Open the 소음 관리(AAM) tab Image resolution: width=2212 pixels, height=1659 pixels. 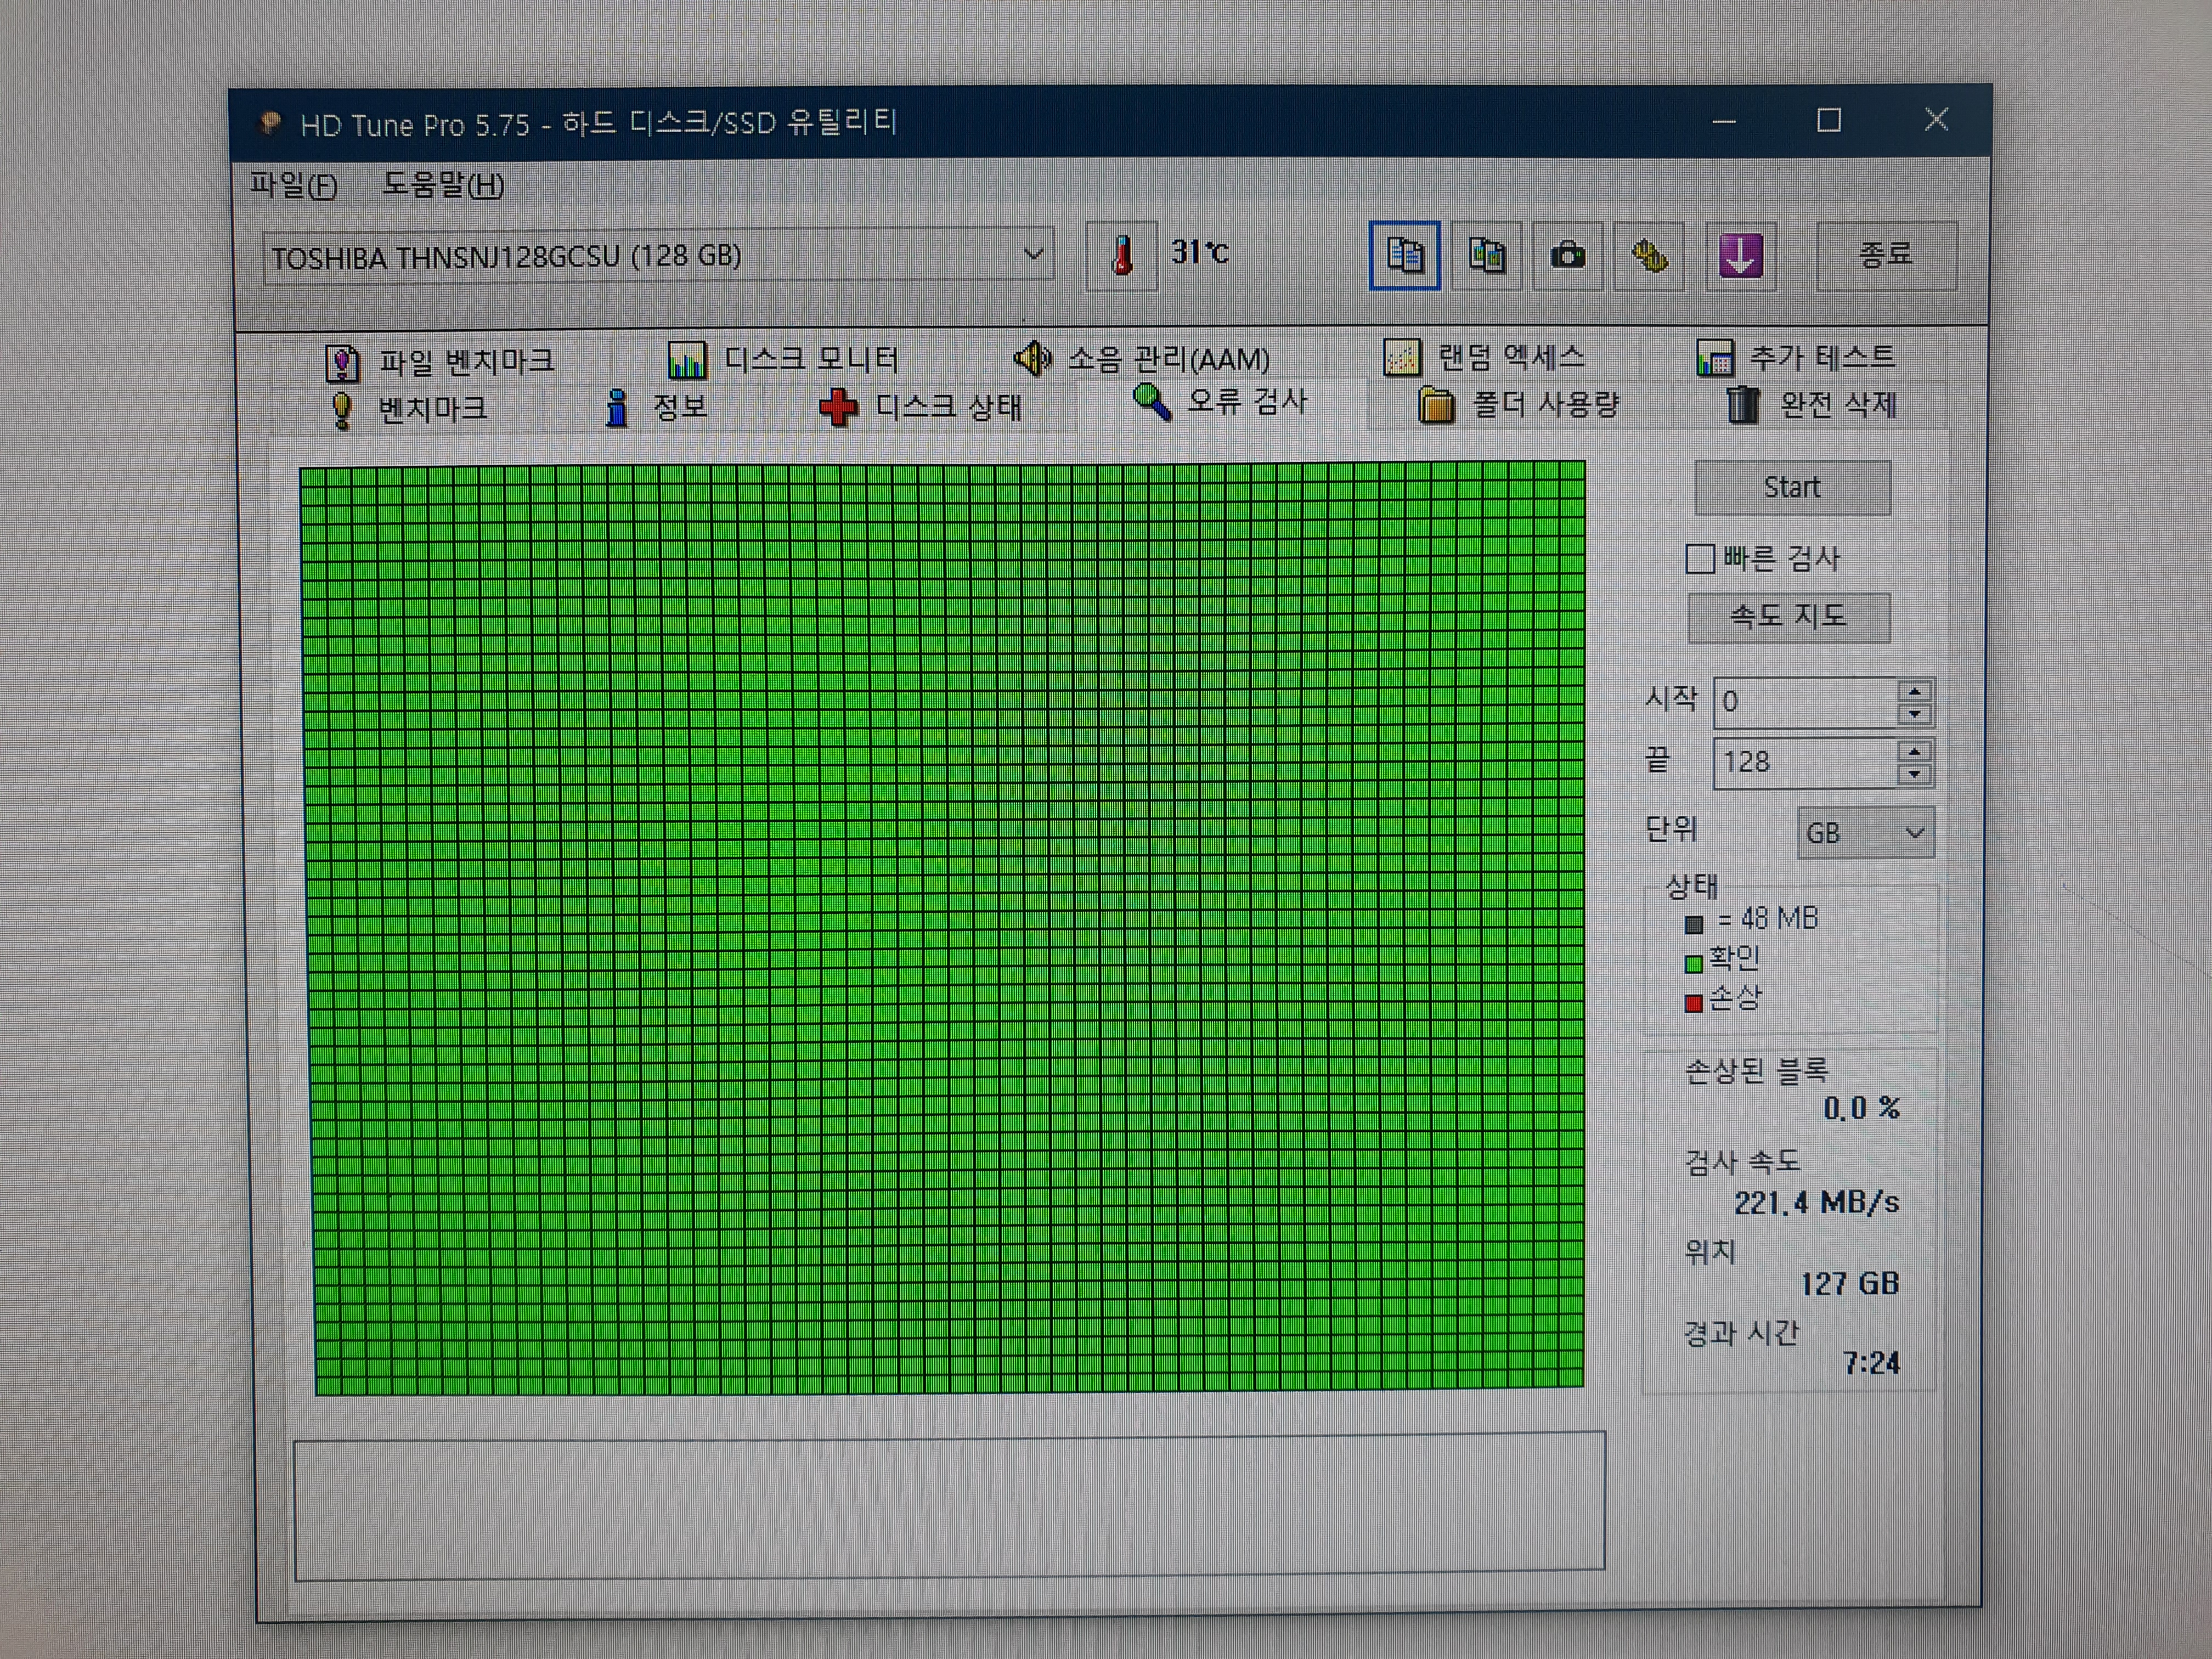pos(1142,359)
